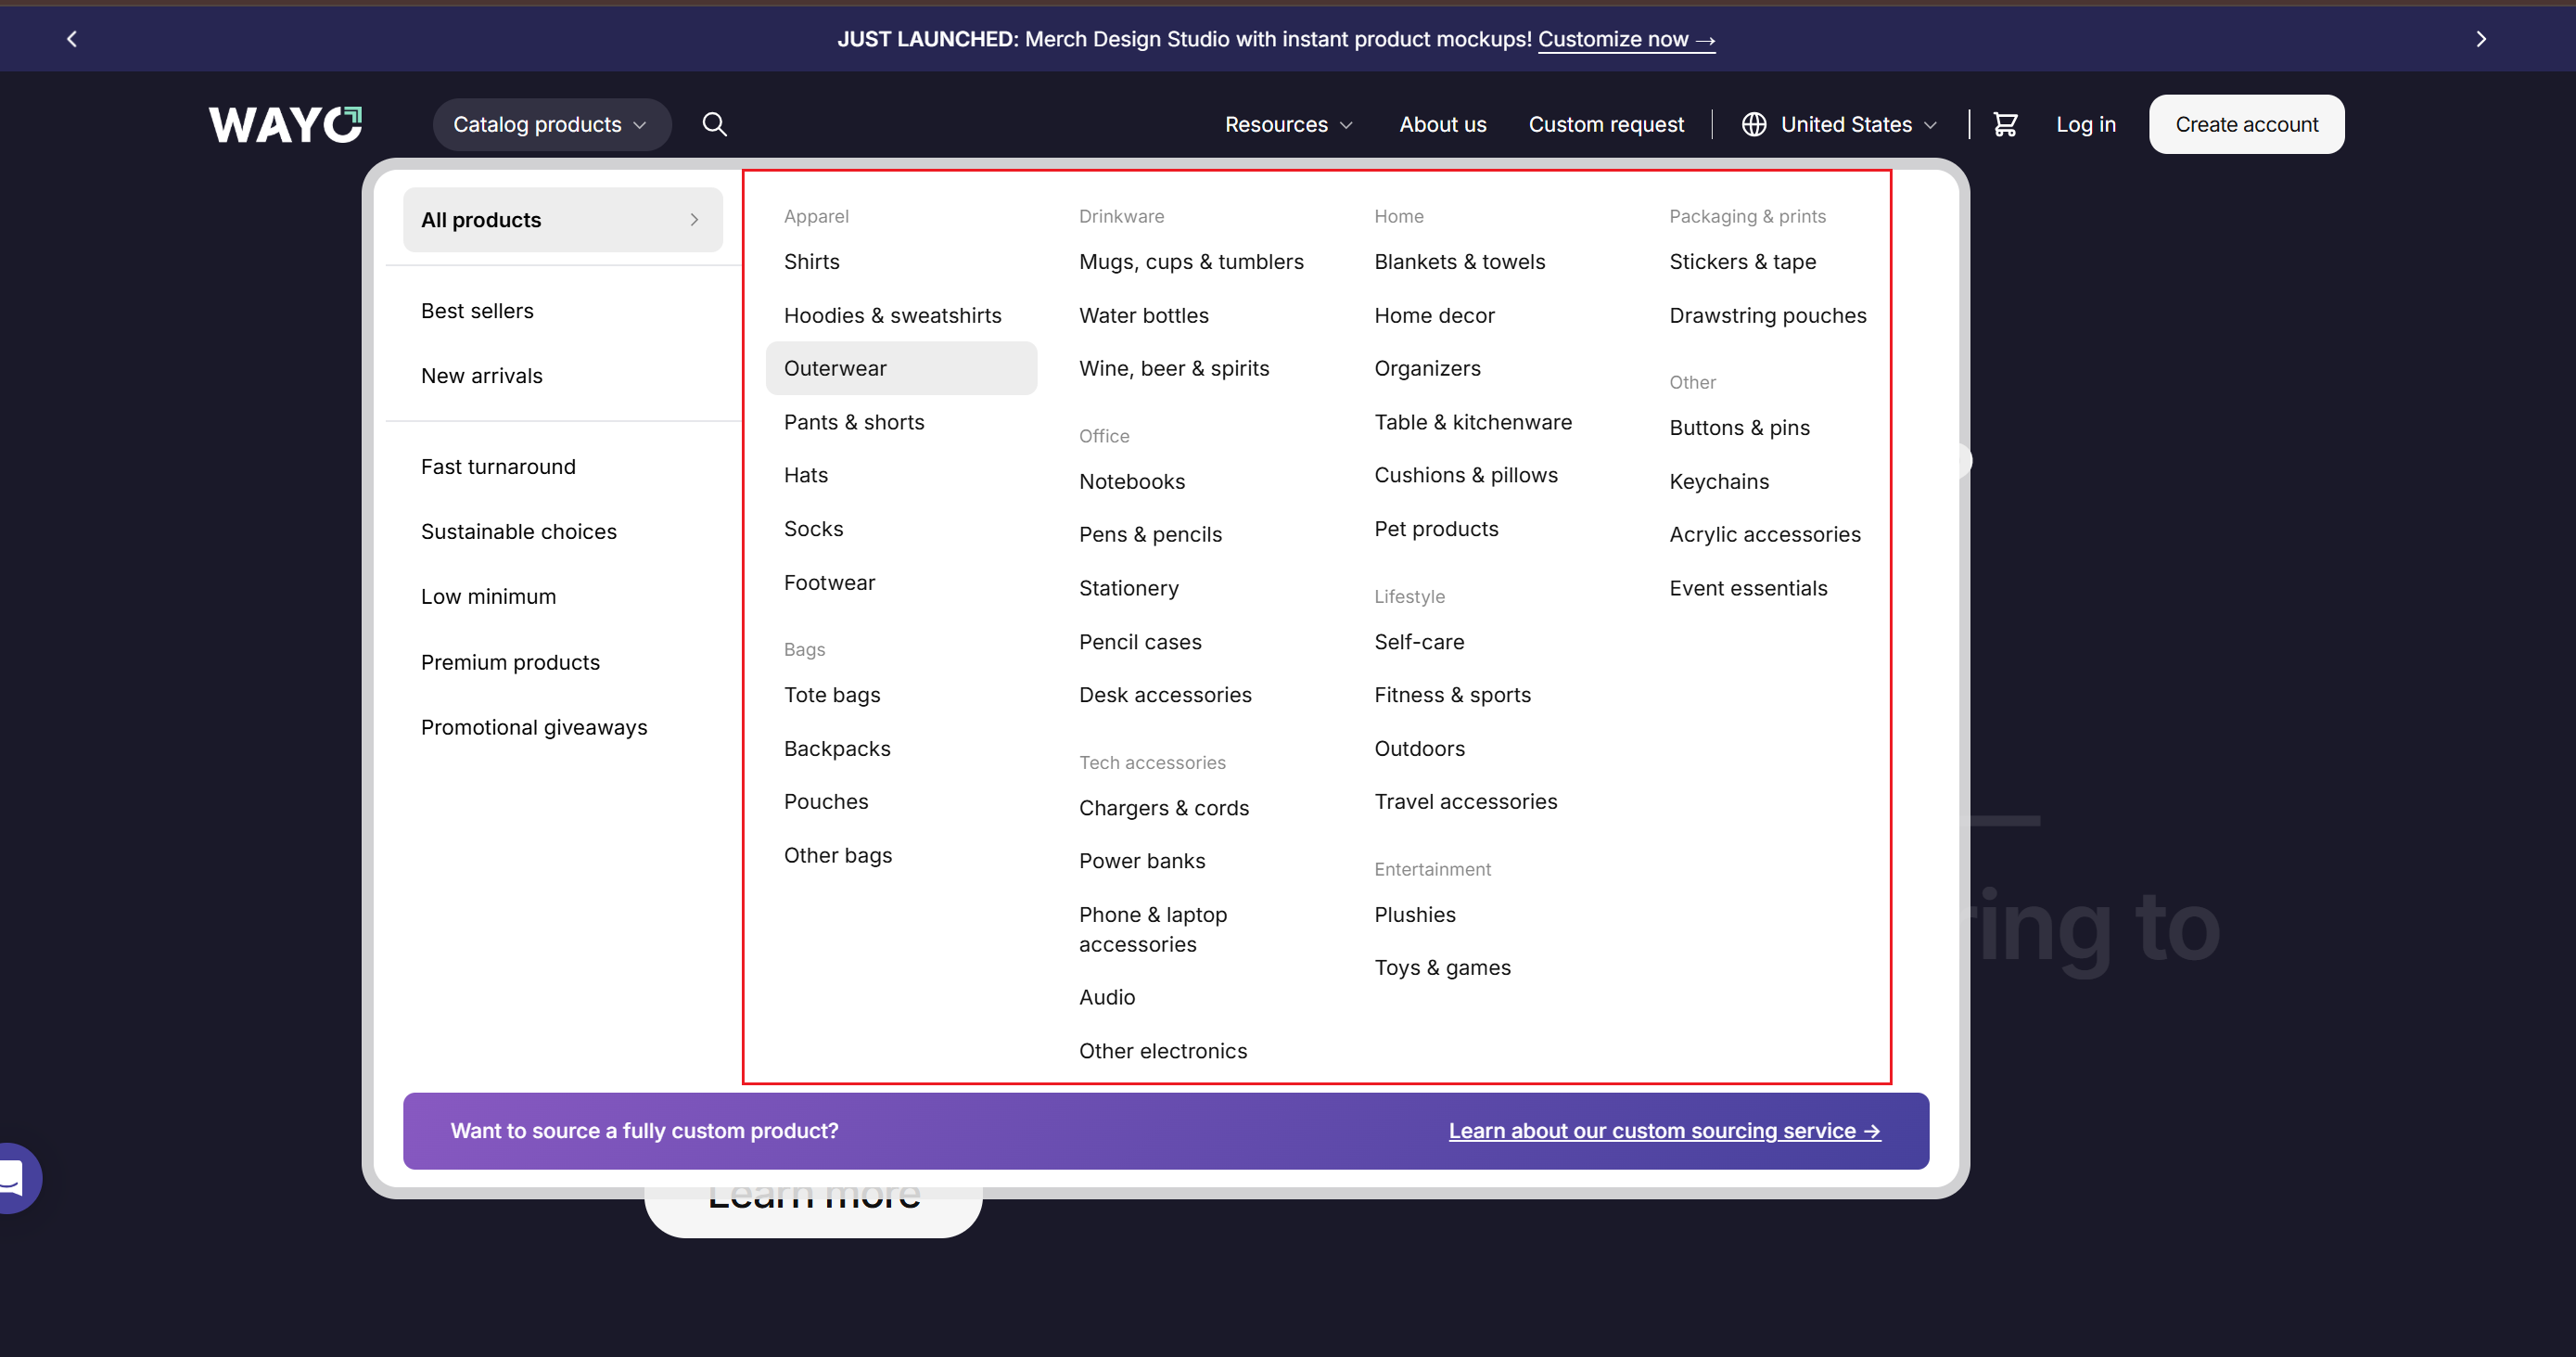Open the chat support bubble icon

coord(14,1177)
